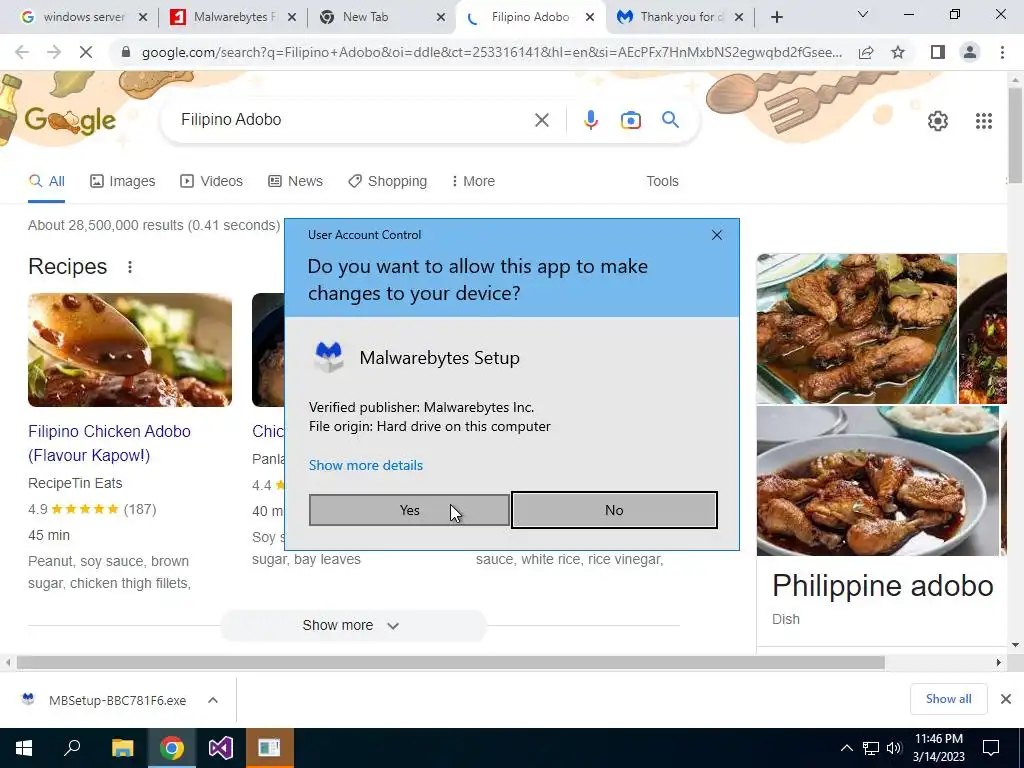Screen dimensions: 1024x768
Task: Click Yes in User Account Control dialog
Action: pyautogui.click(x=409, y=510)
